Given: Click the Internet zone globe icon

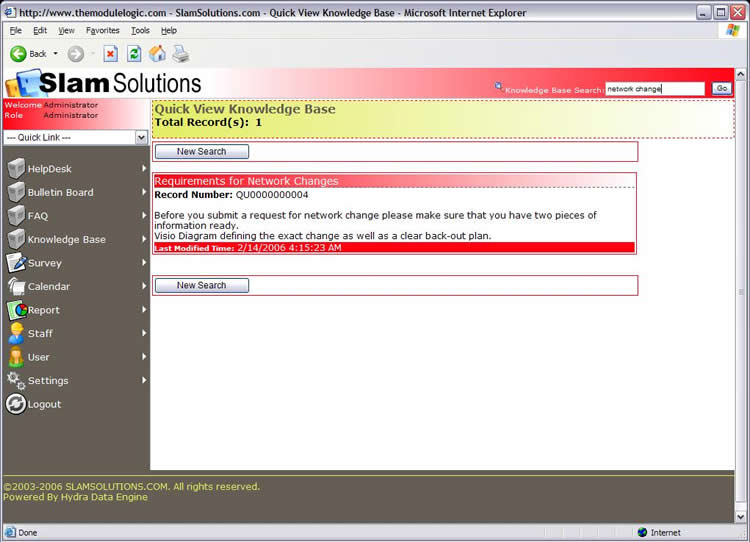Looking at the screenshot, I should [642, 532].
